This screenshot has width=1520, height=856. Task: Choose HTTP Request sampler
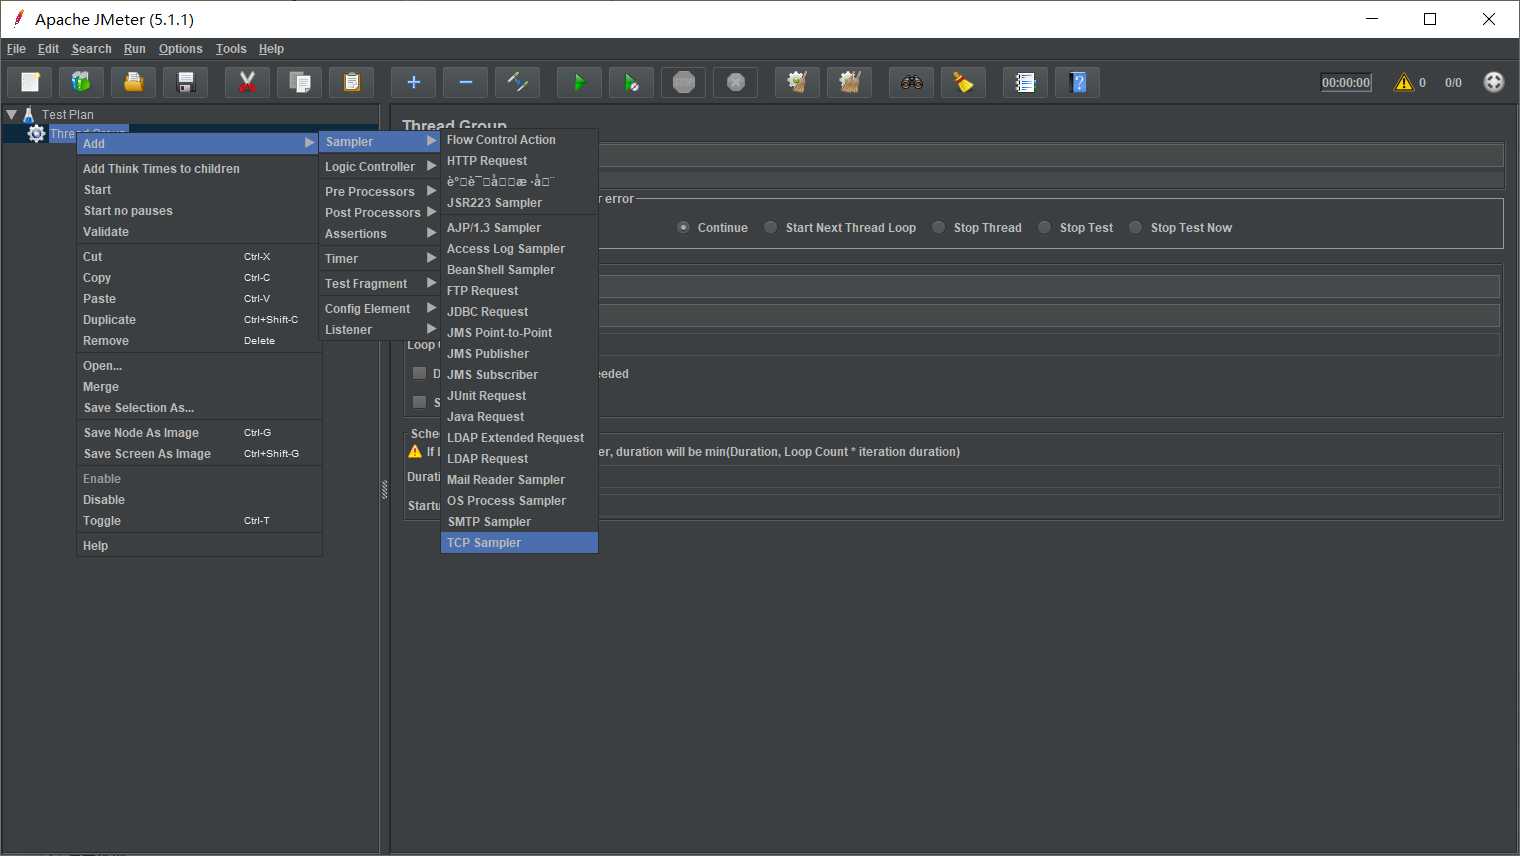coord(519,161)
